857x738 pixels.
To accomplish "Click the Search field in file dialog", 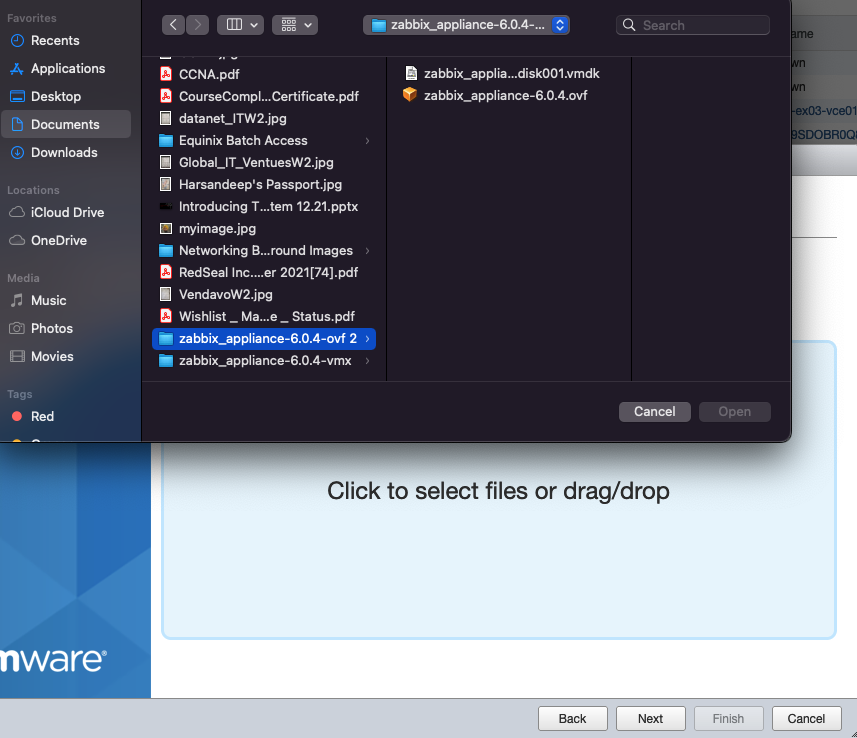I will tap(693, 25).
